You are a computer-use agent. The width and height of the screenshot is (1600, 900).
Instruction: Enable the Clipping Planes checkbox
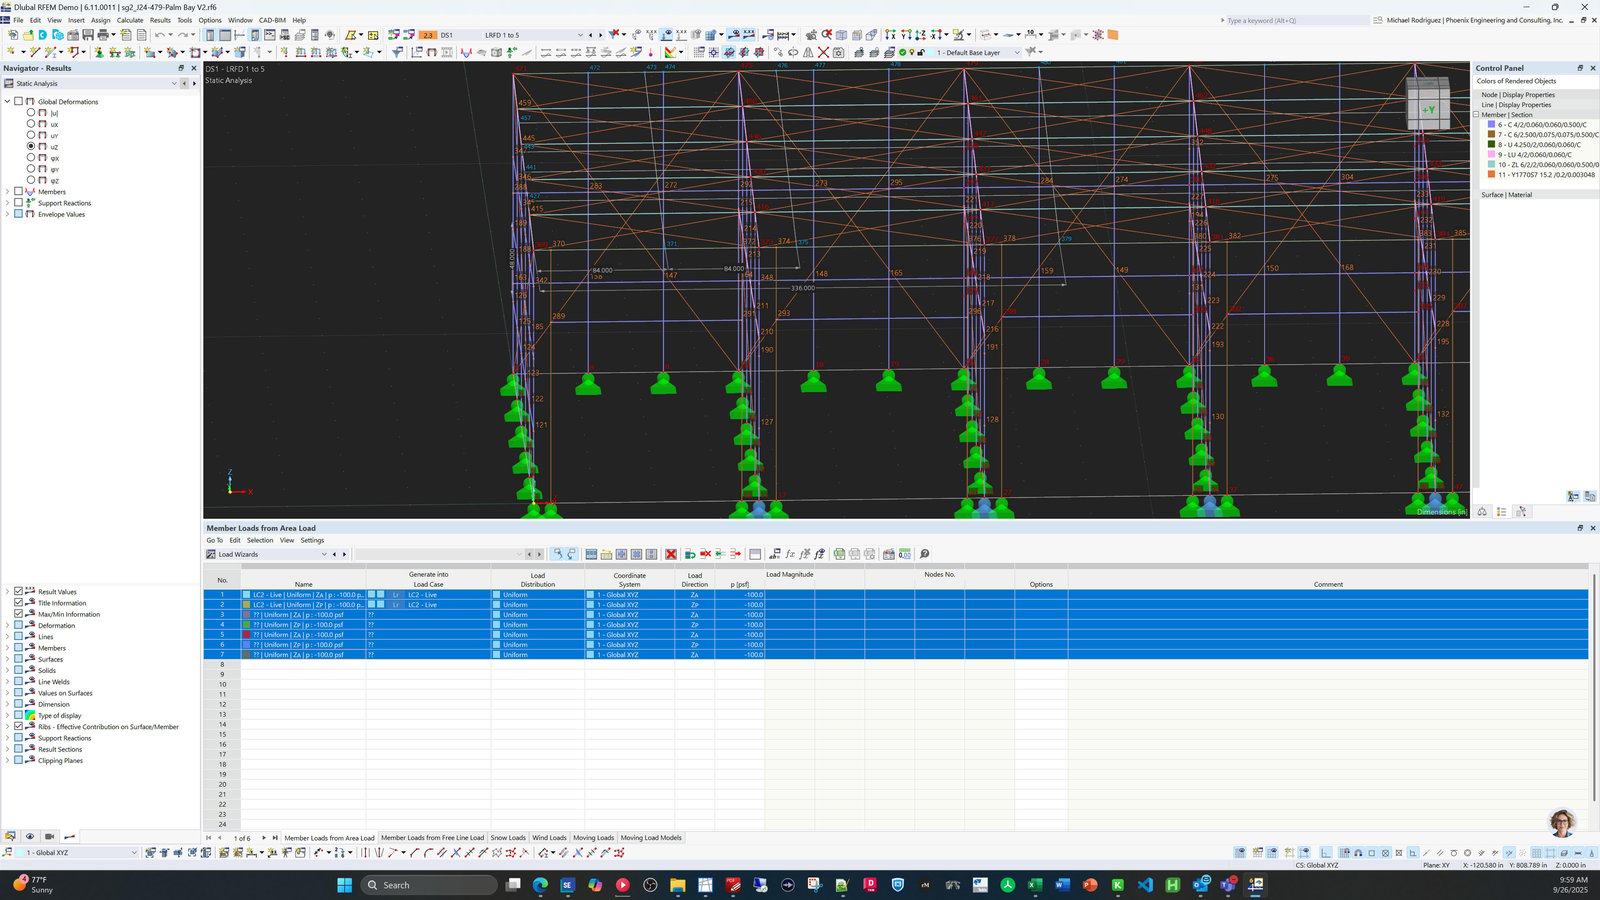pyautogui.click(x=18, y=760)
